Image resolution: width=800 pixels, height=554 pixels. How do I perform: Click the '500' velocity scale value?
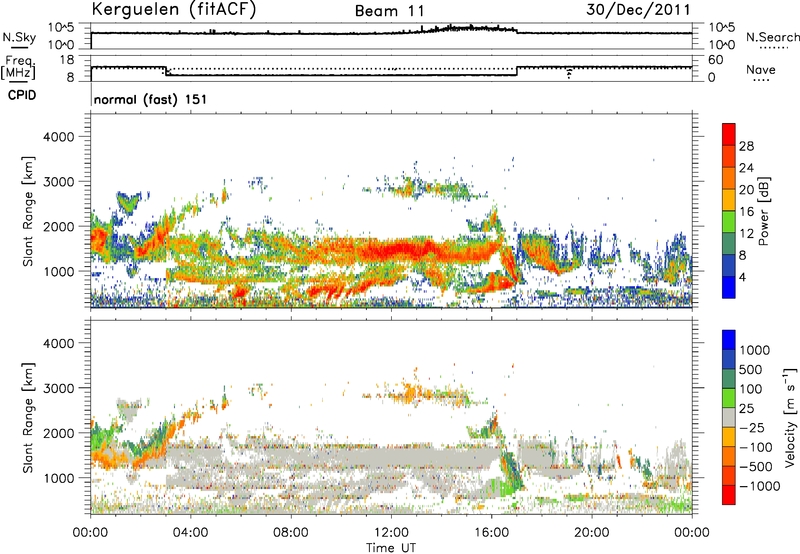(751, 369)
